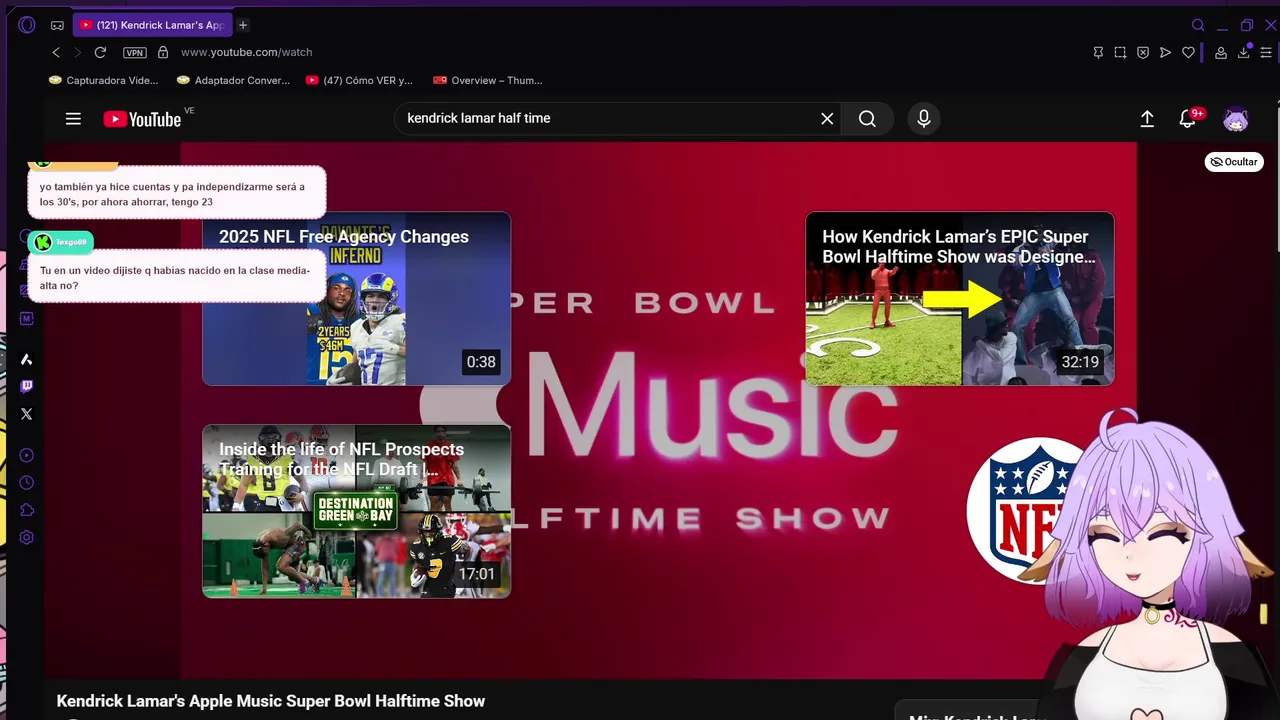Viewport: 1280px width, 720px height.
Task: Reload the current page
Action: 100,52
